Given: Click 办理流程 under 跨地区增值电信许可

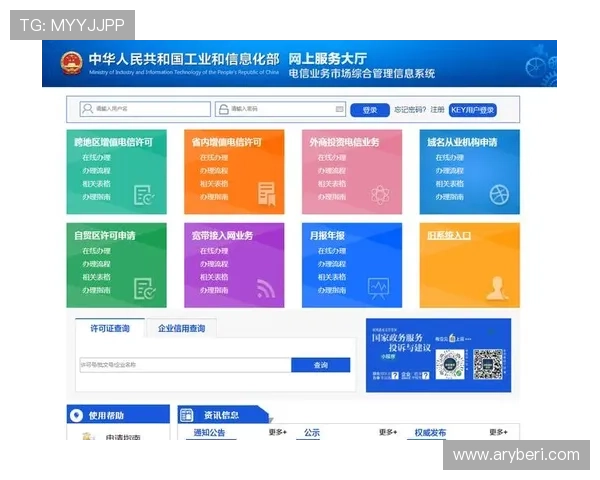Looking at the screenshot, I should click(x=96, y=171).
